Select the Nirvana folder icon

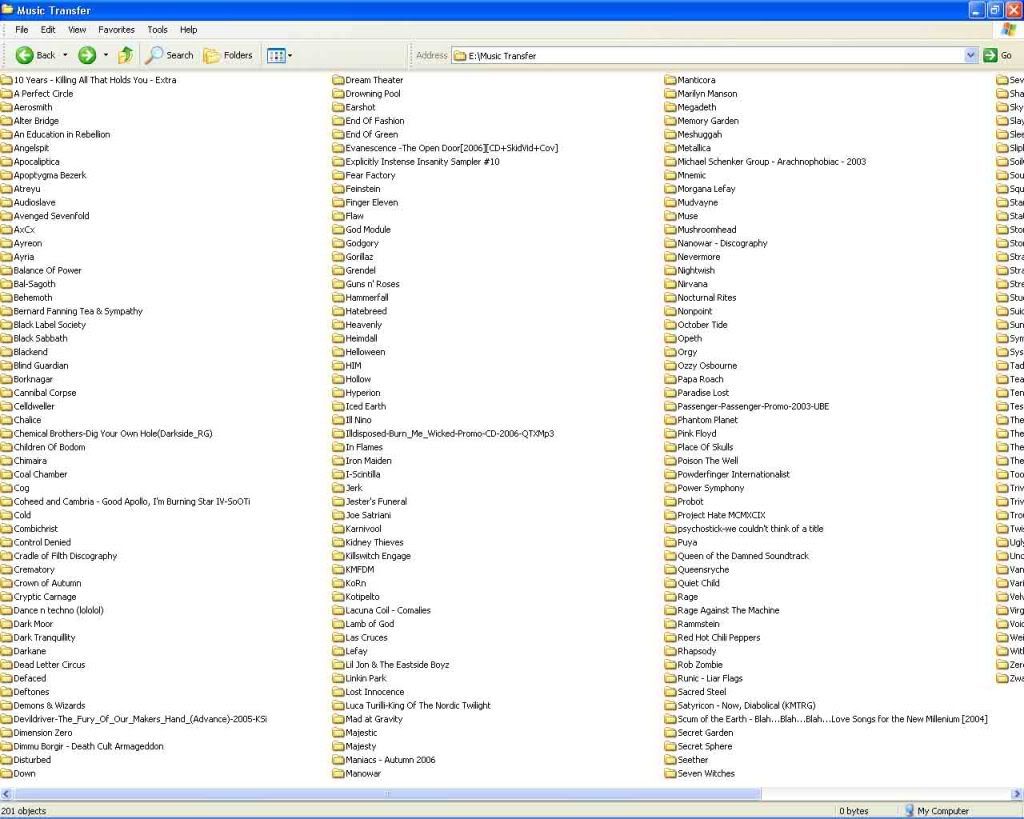point(670,284)
